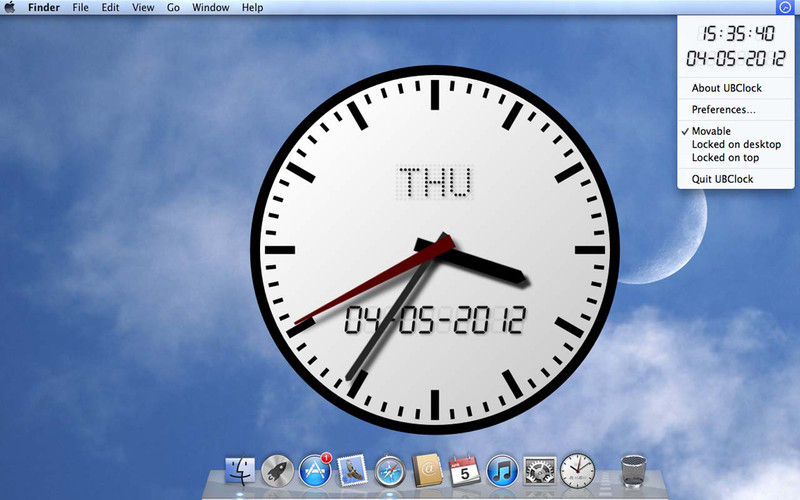800x500 pixels.
Task: Open the Window menu
Action: (x=211, y=7)
